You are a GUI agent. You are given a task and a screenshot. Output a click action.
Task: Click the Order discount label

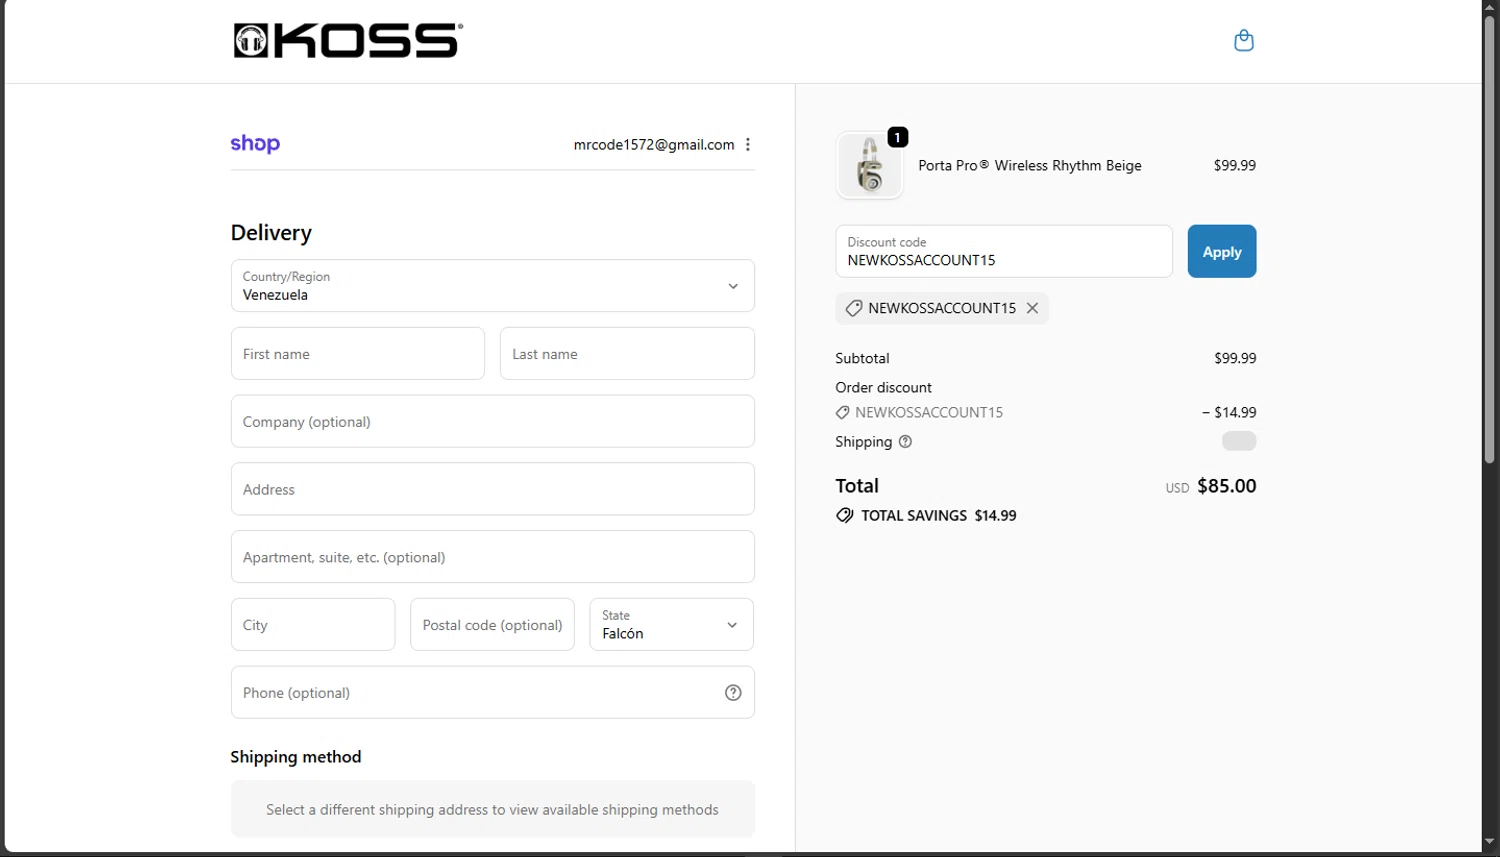tap(883, 387)
